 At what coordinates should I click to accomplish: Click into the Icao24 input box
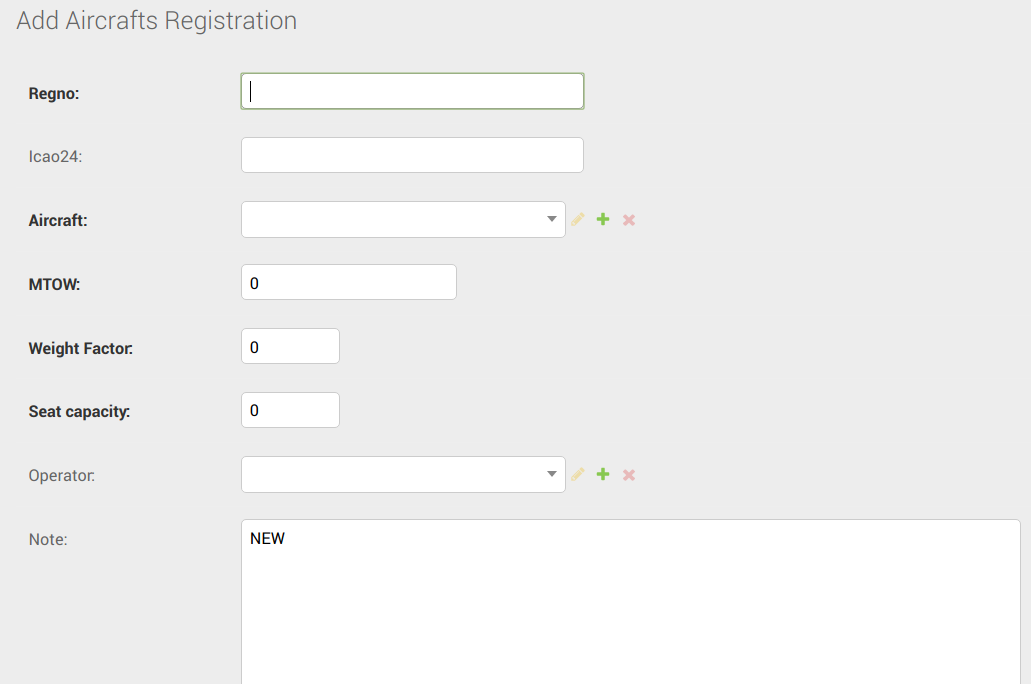(x=412, y=155)
